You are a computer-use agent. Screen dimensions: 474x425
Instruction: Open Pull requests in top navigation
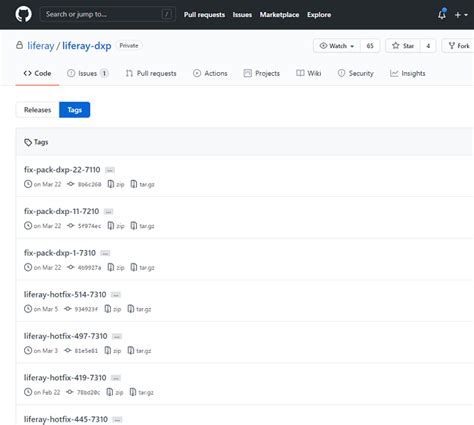pyautogui.click(x=204, y=15)
